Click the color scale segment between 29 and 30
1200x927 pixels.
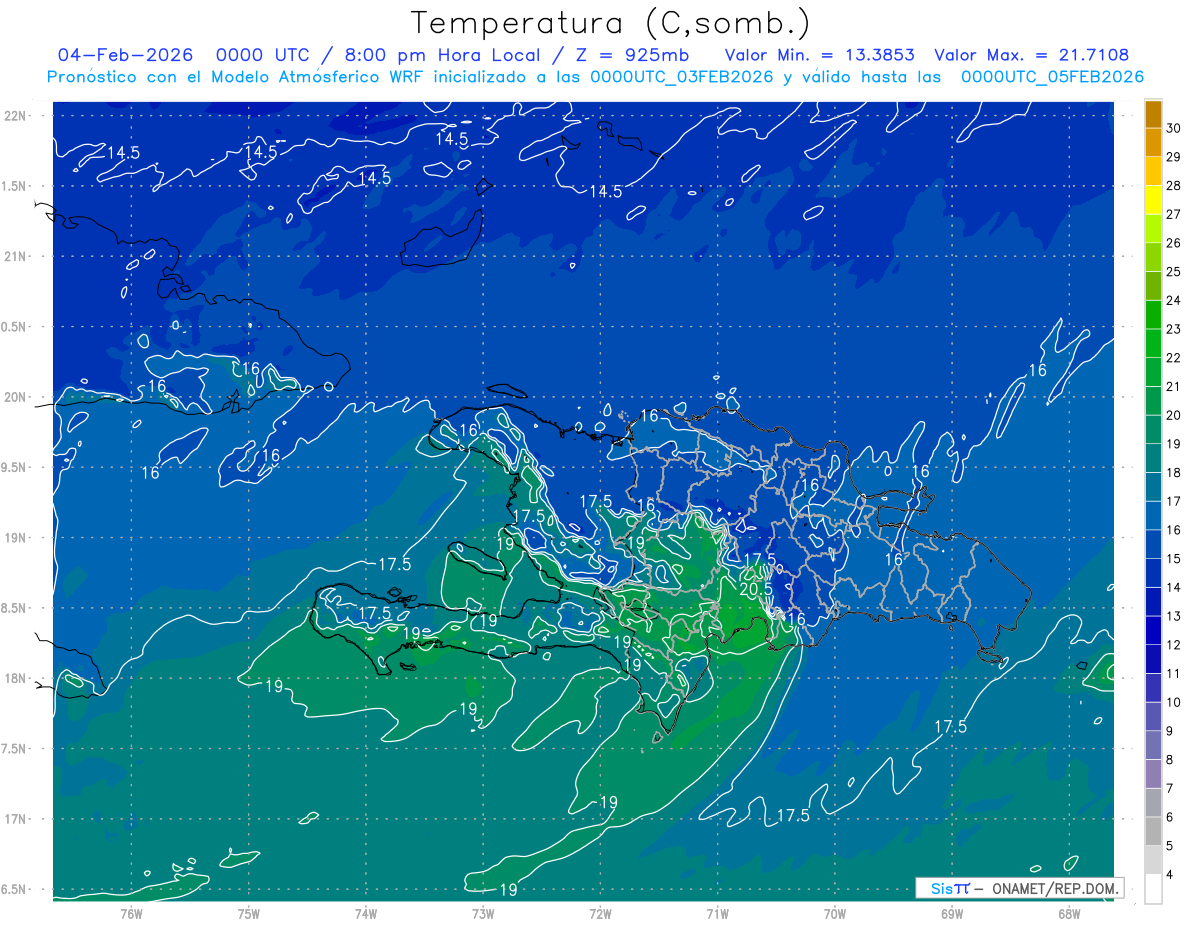click(x=1153, y=143)
